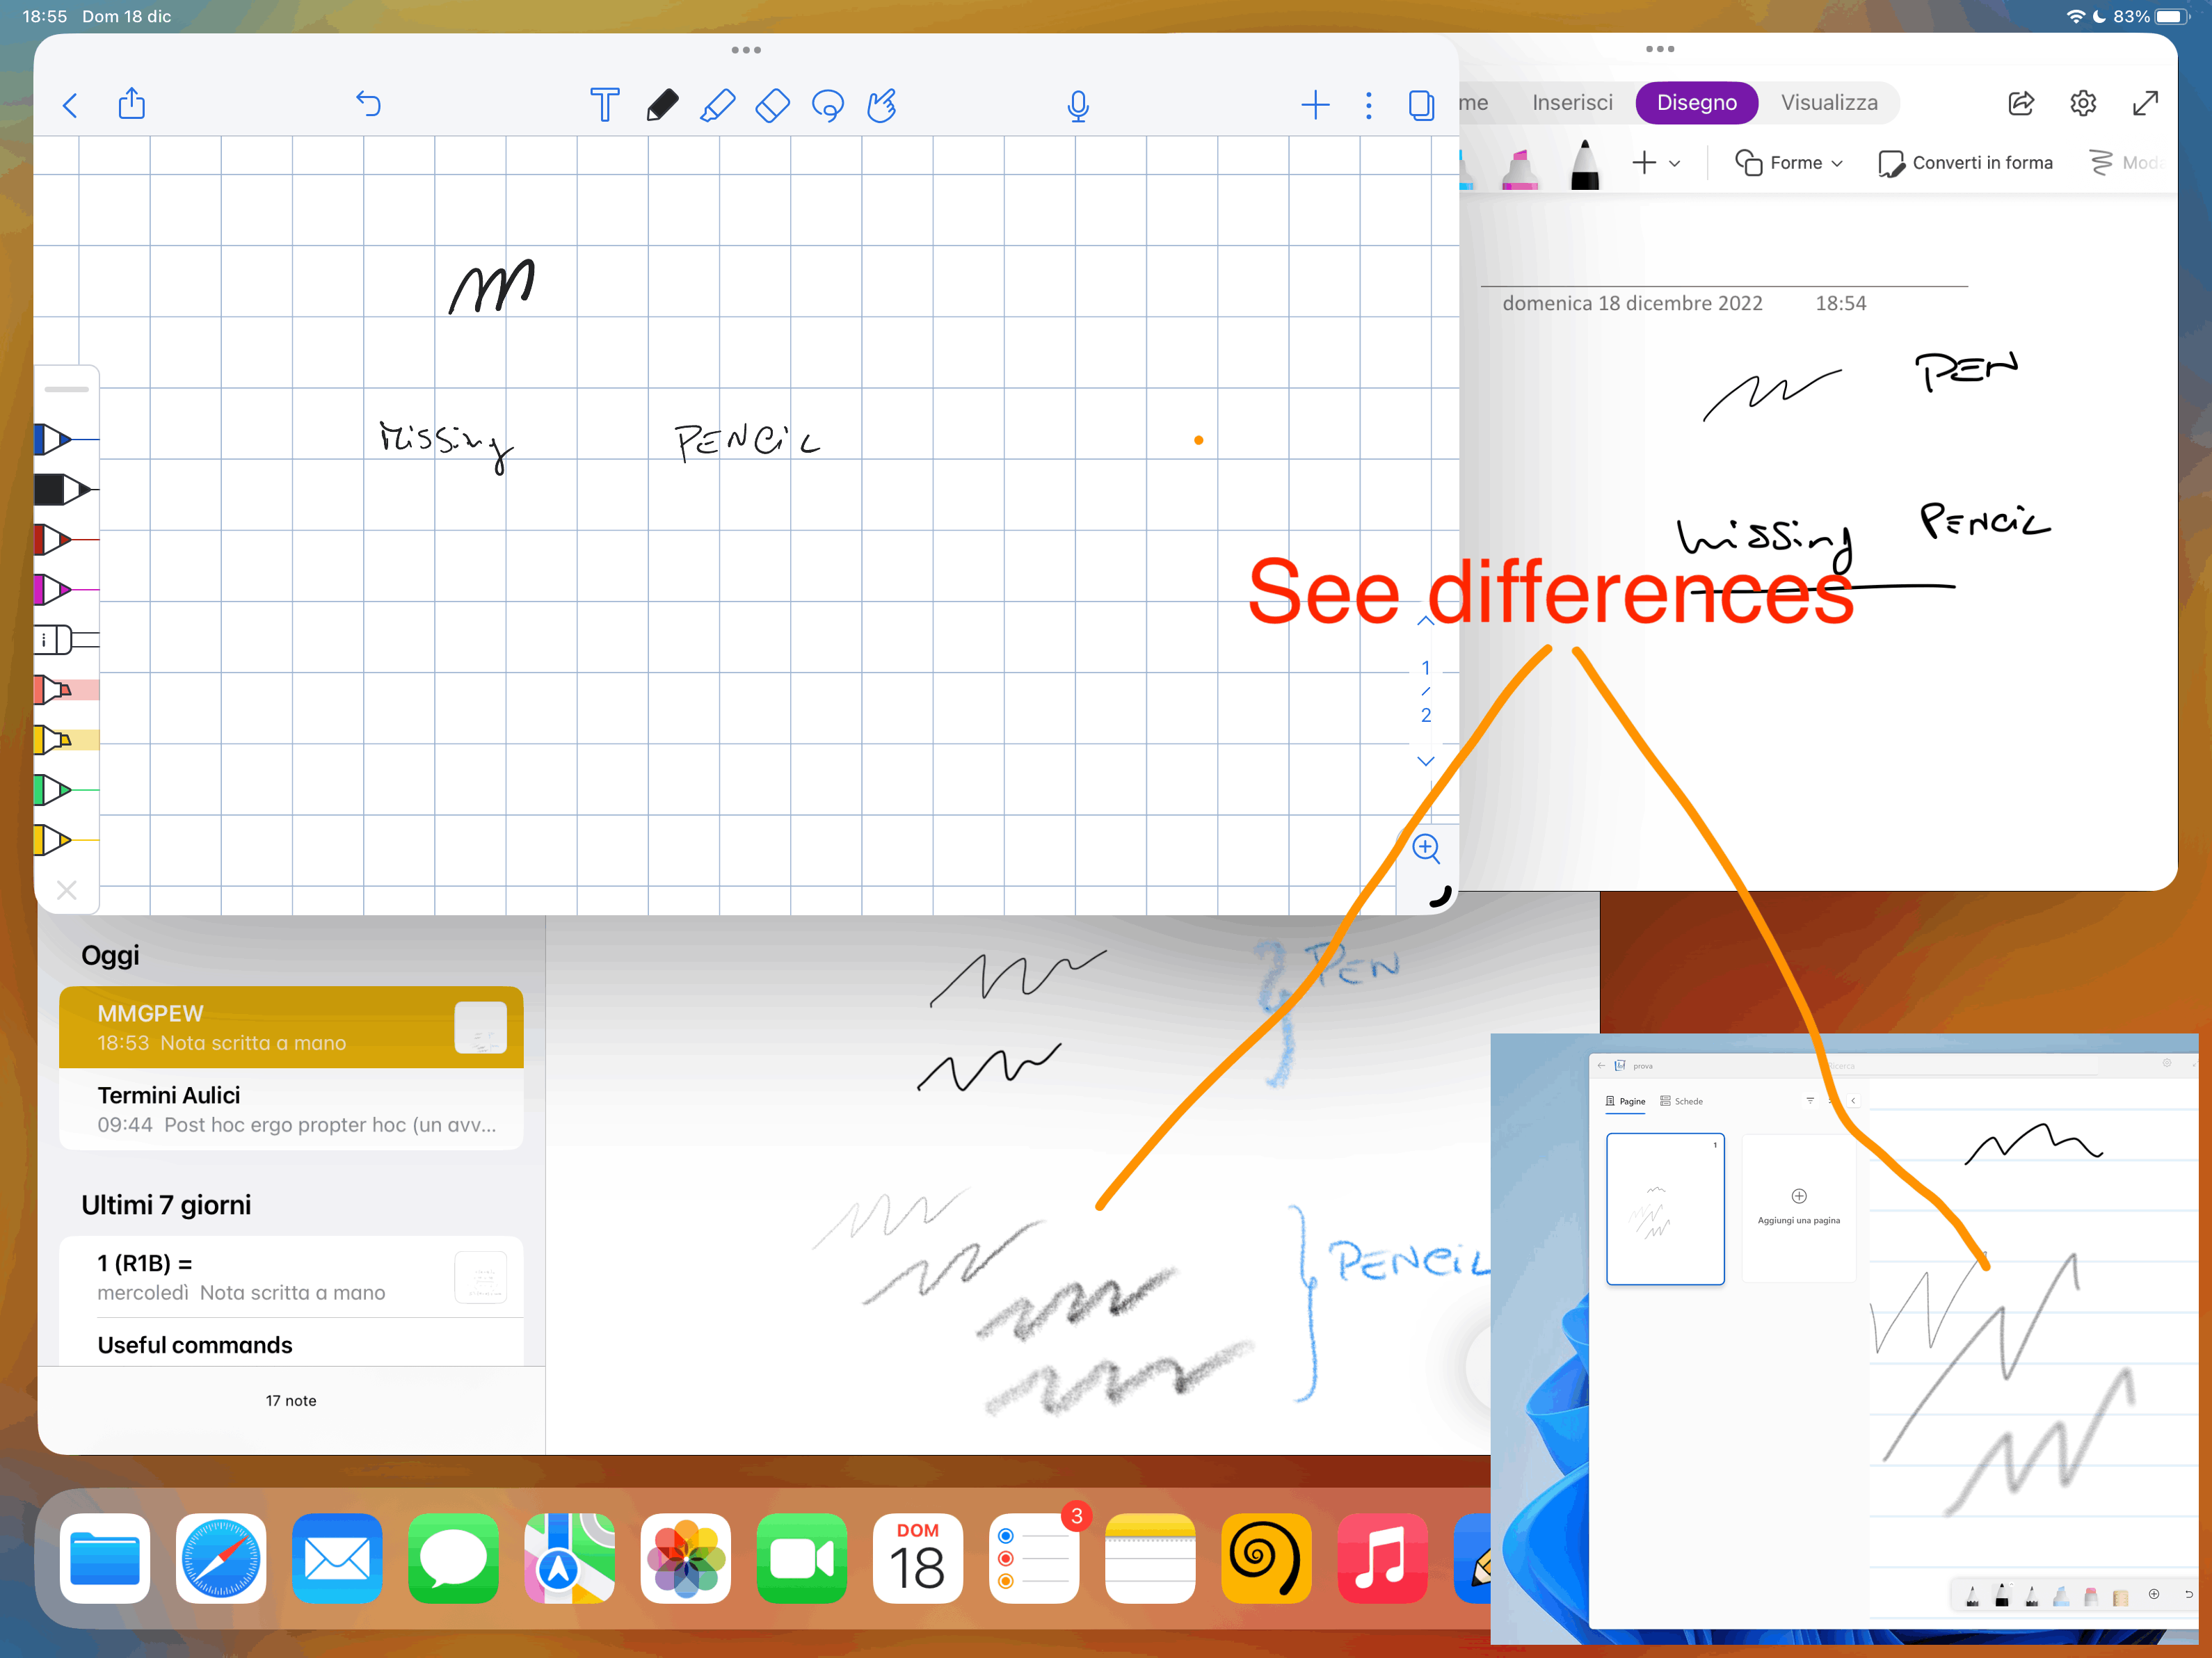The image size is (2212, 1658).
Task: Go to the next page arrow
Action: 1426,762
